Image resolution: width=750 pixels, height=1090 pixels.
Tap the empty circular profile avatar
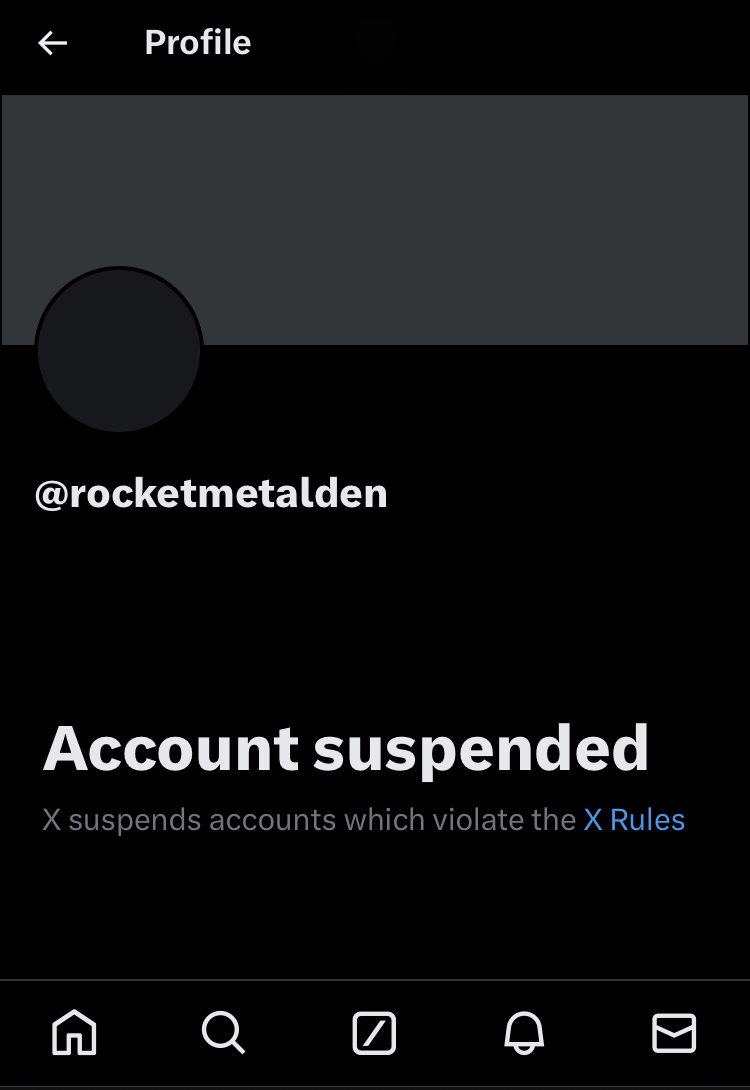click(119, 350)
